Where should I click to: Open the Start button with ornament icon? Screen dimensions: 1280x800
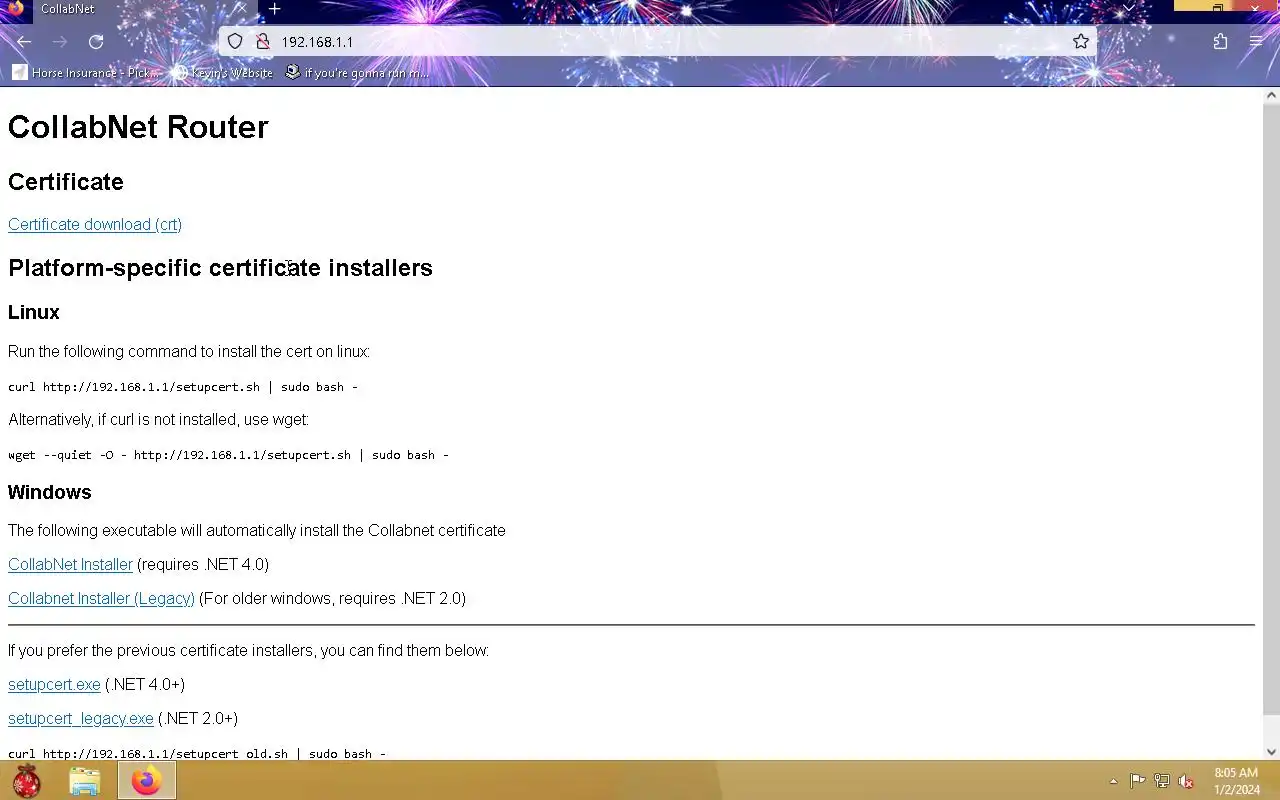[27, 780]
